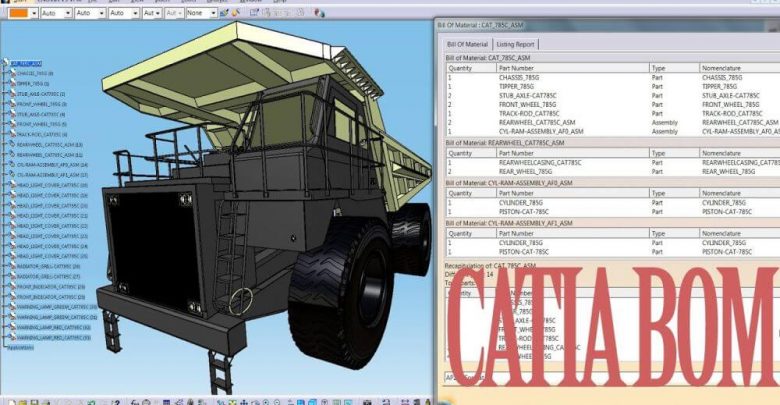Click Part Number header in CAT_785C_ASM table
Screen dimensions: 780x405
[573, 68]
